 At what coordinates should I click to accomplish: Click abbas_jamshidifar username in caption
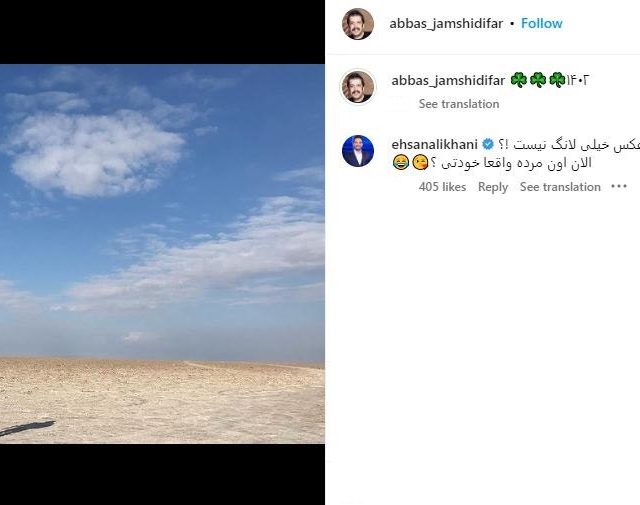coord(448,80)
